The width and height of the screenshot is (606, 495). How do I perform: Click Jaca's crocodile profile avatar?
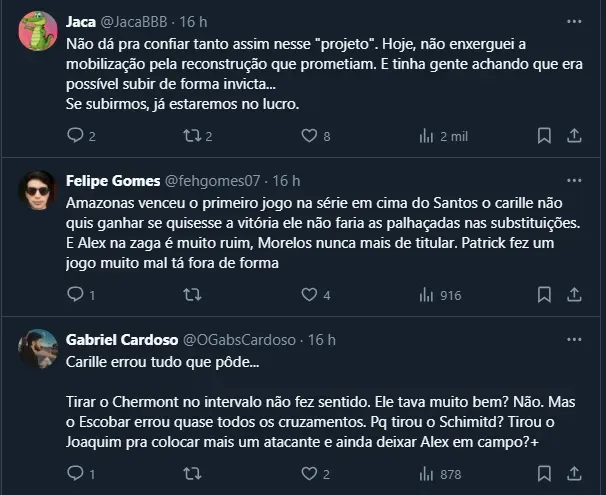tap(38, 31)
